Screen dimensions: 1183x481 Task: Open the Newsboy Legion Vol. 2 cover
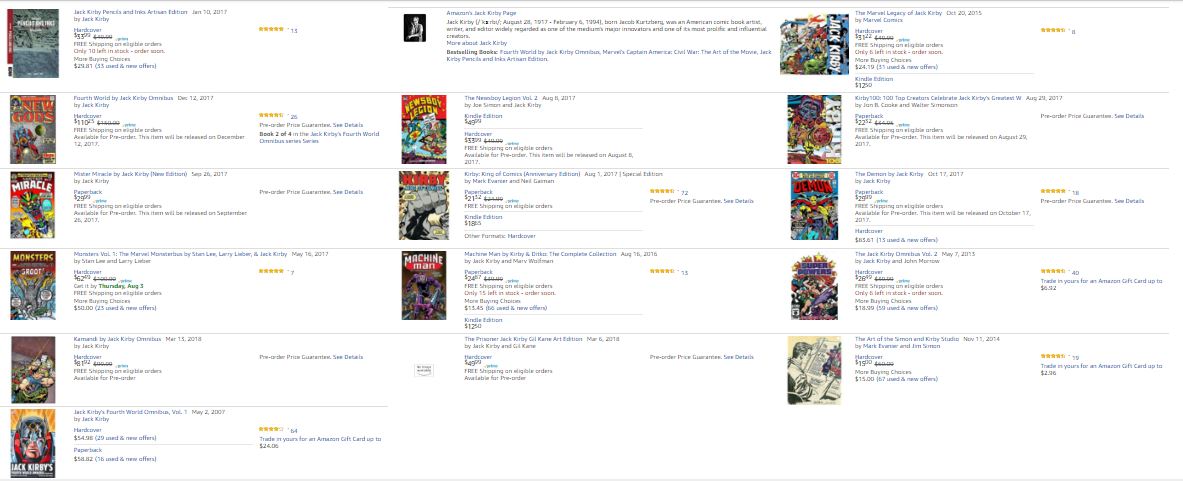point(423,129)
